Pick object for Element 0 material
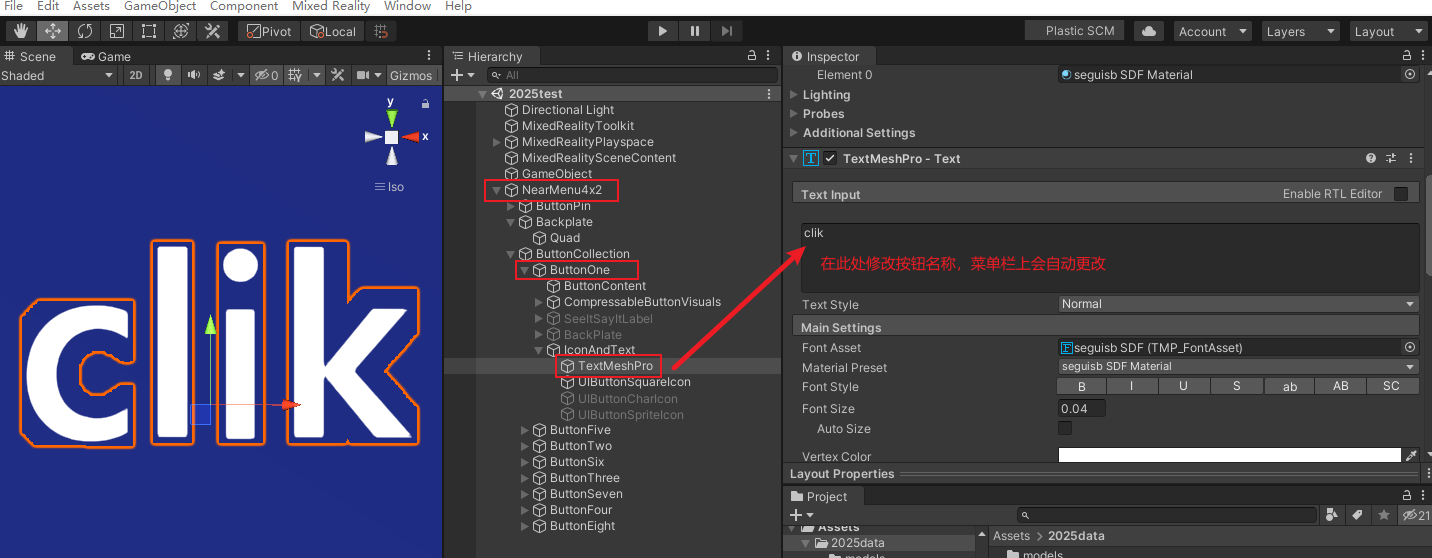This screenshot has width=1432, height=558. pos(1410,74)
